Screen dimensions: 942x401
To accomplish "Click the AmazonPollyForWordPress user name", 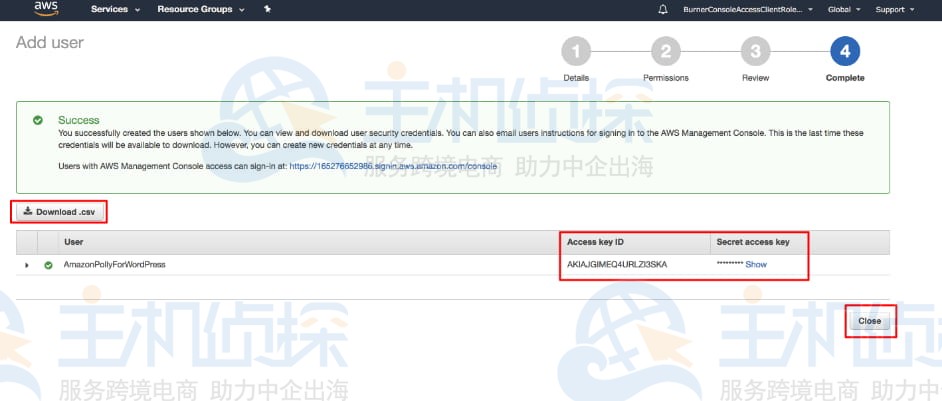I will coord(114,265).
